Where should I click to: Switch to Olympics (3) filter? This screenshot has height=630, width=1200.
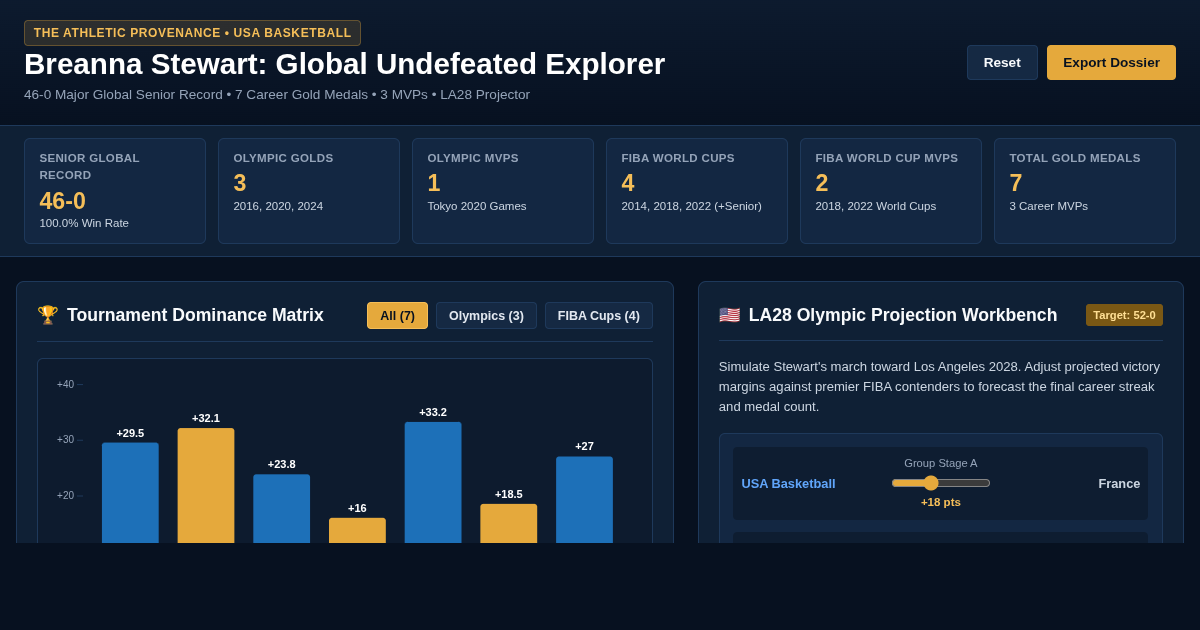point(486,316)
